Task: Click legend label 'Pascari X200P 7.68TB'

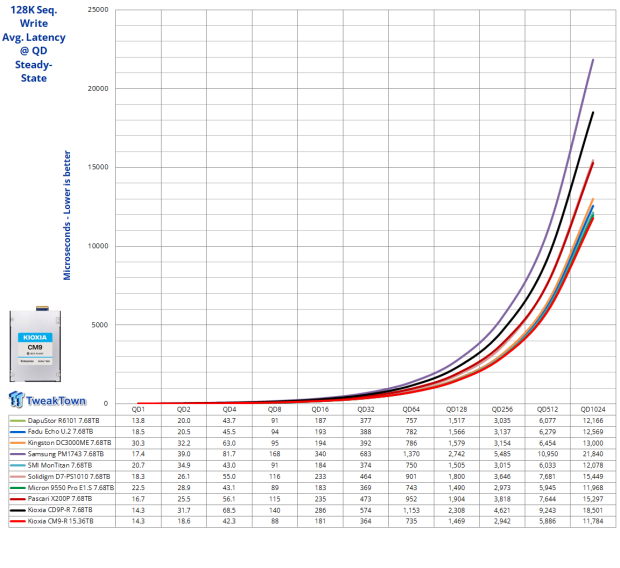Action: [60, 499]
